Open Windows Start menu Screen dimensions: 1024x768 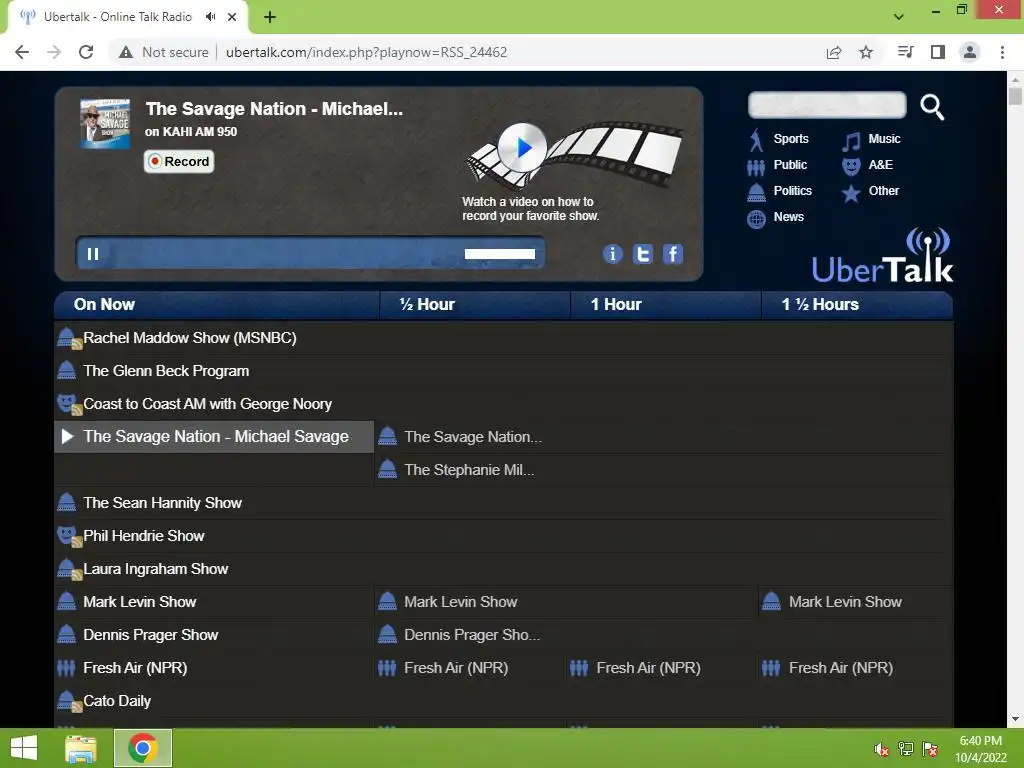[x=24, y=748]
